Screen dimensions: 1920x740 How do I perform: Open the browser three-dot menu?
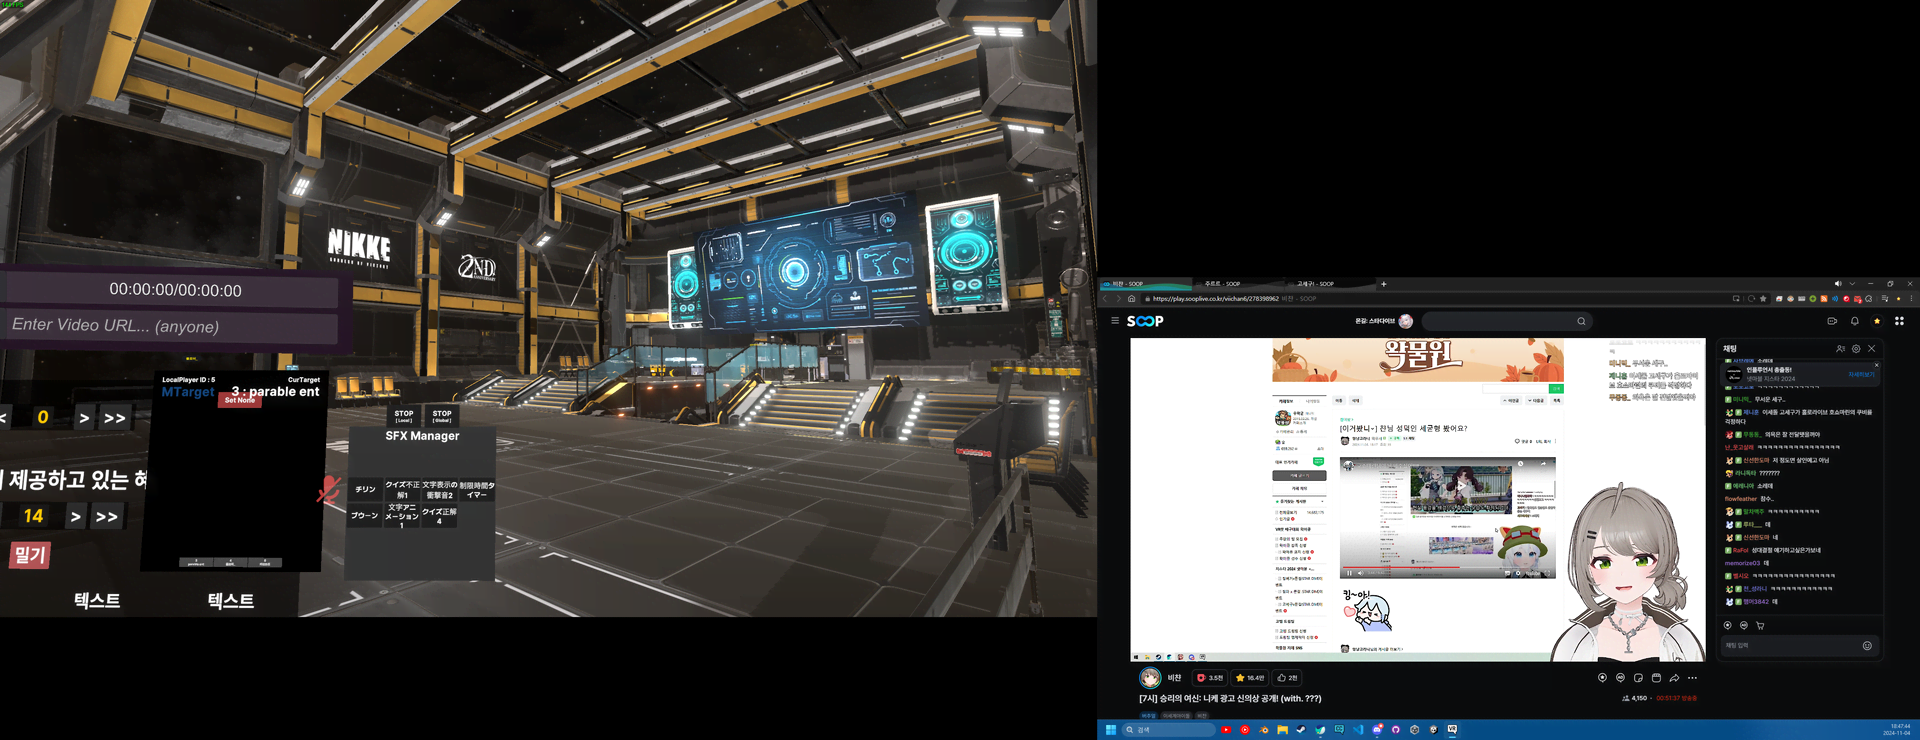1911,298
